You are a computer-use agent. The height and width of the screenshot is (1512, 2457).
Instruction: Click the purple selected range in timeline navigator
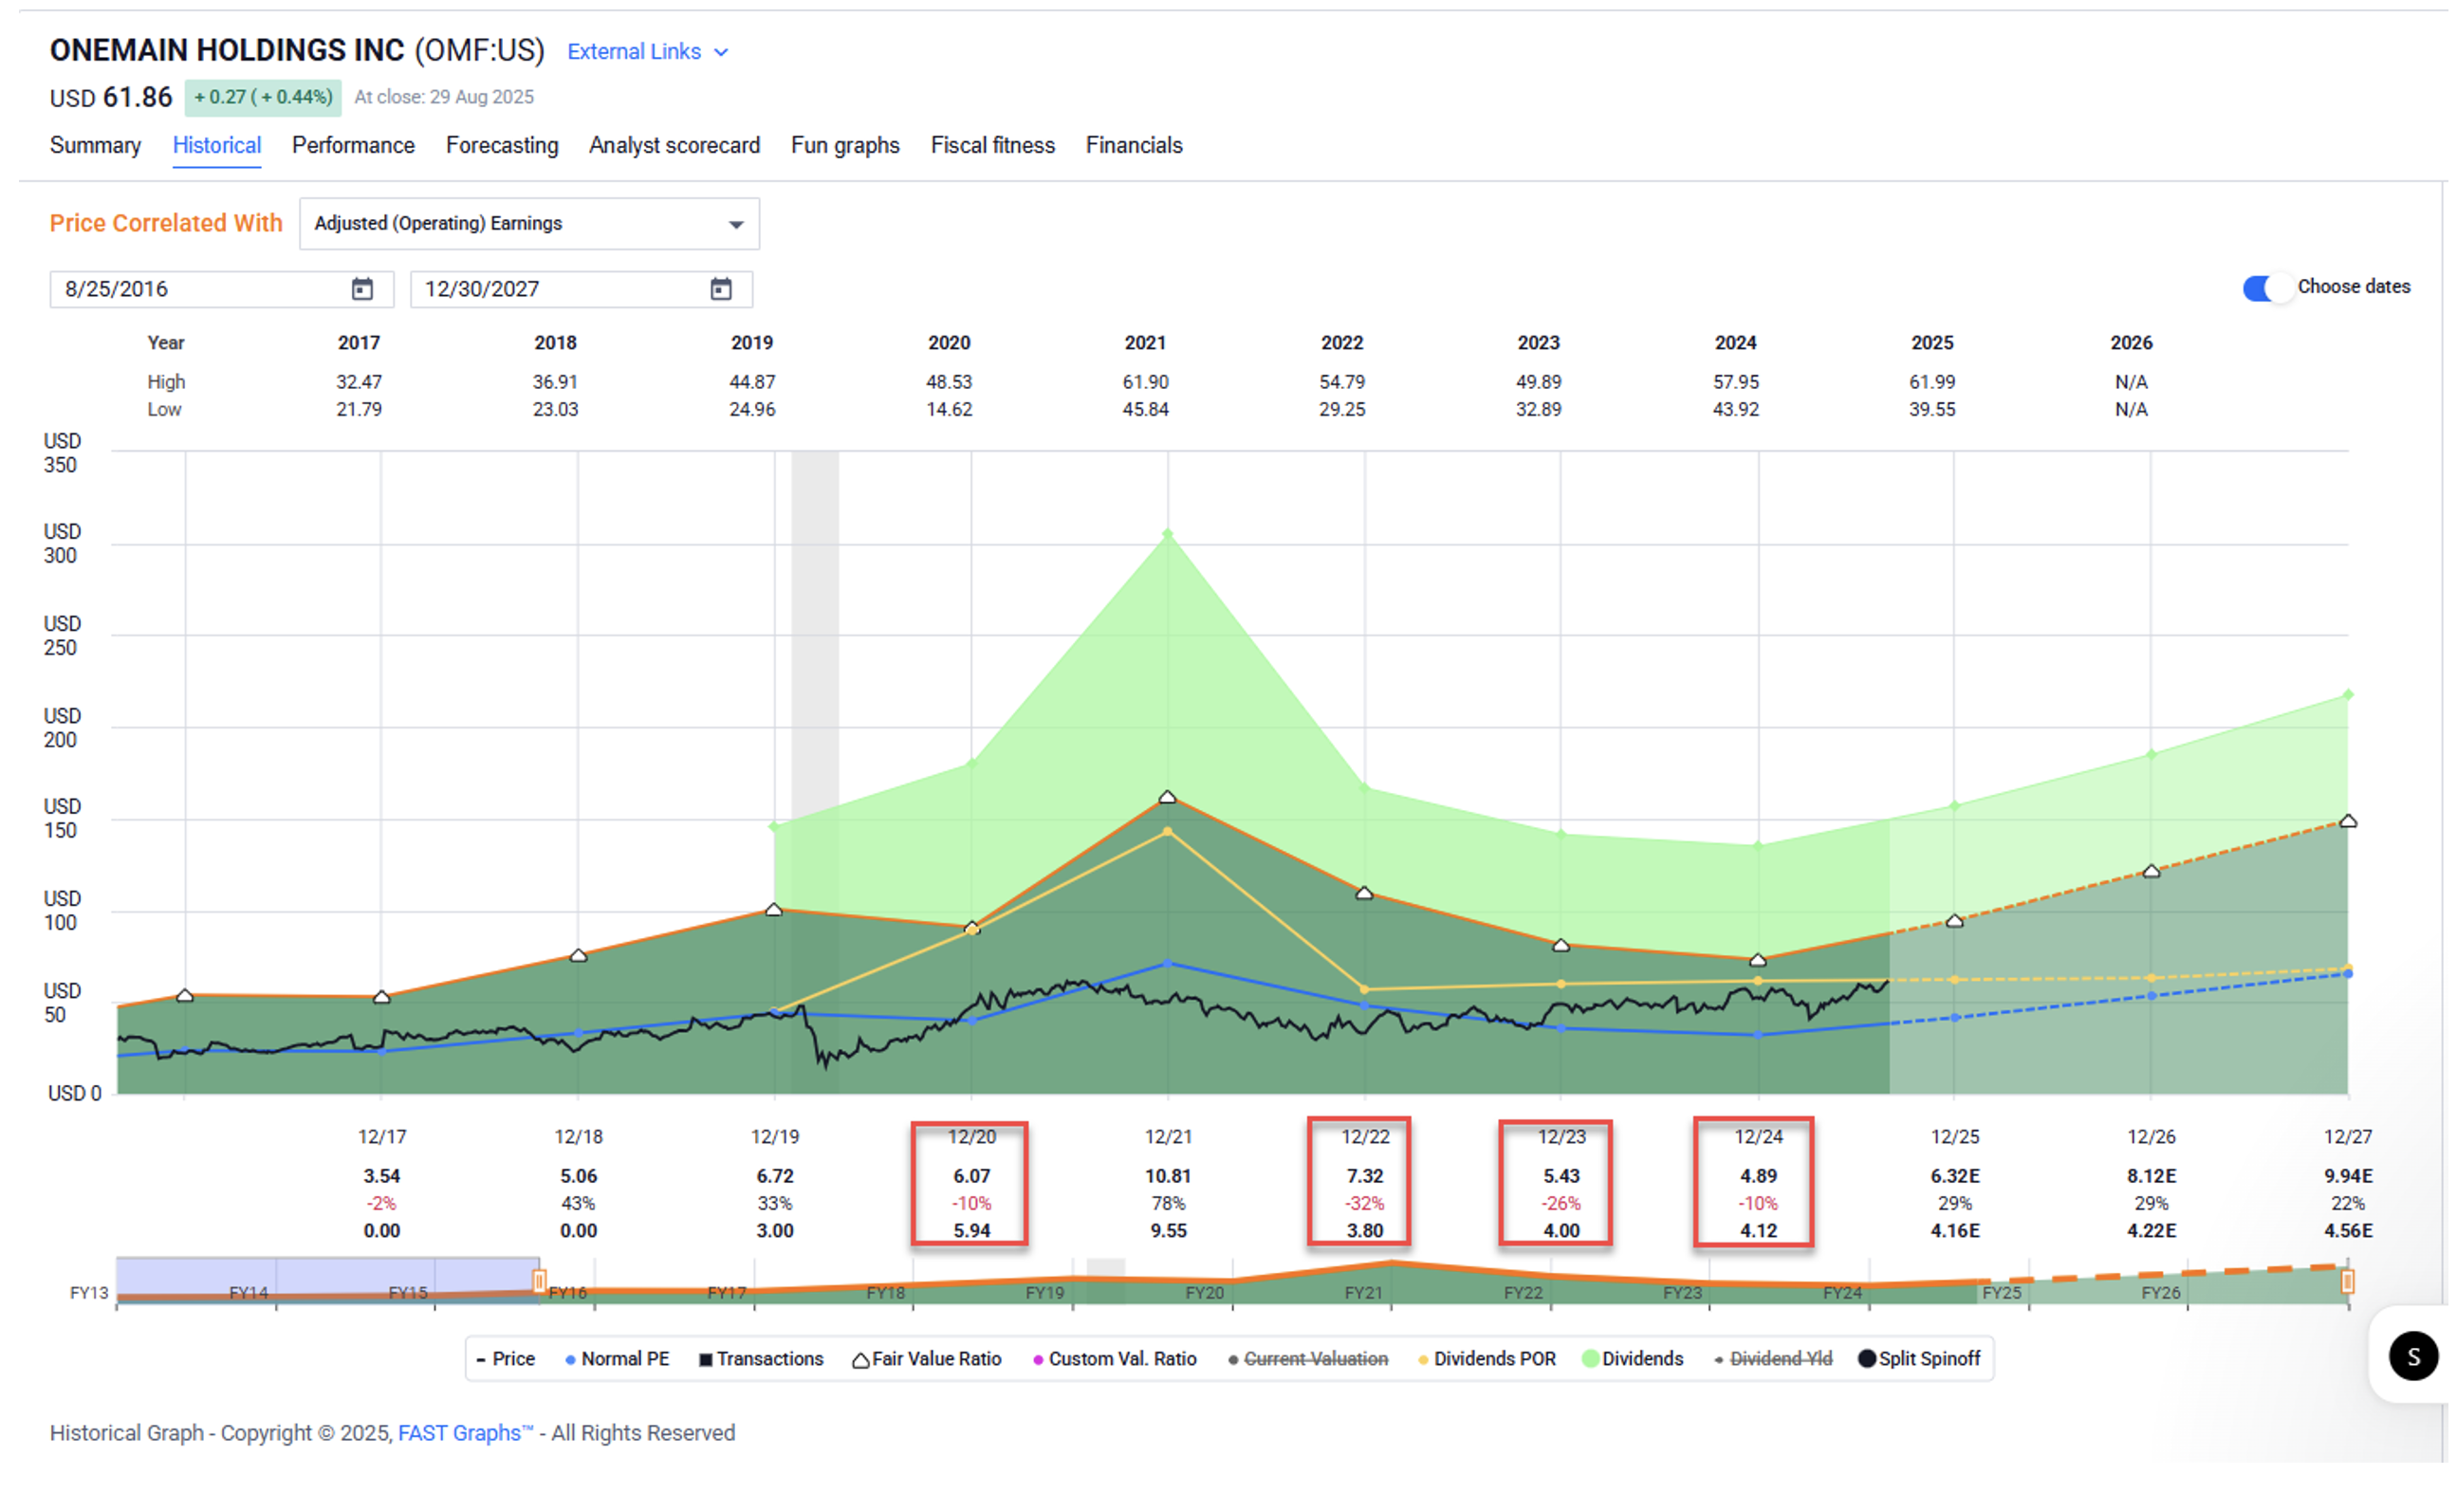pyautogui.click(x=328, y=1280)
